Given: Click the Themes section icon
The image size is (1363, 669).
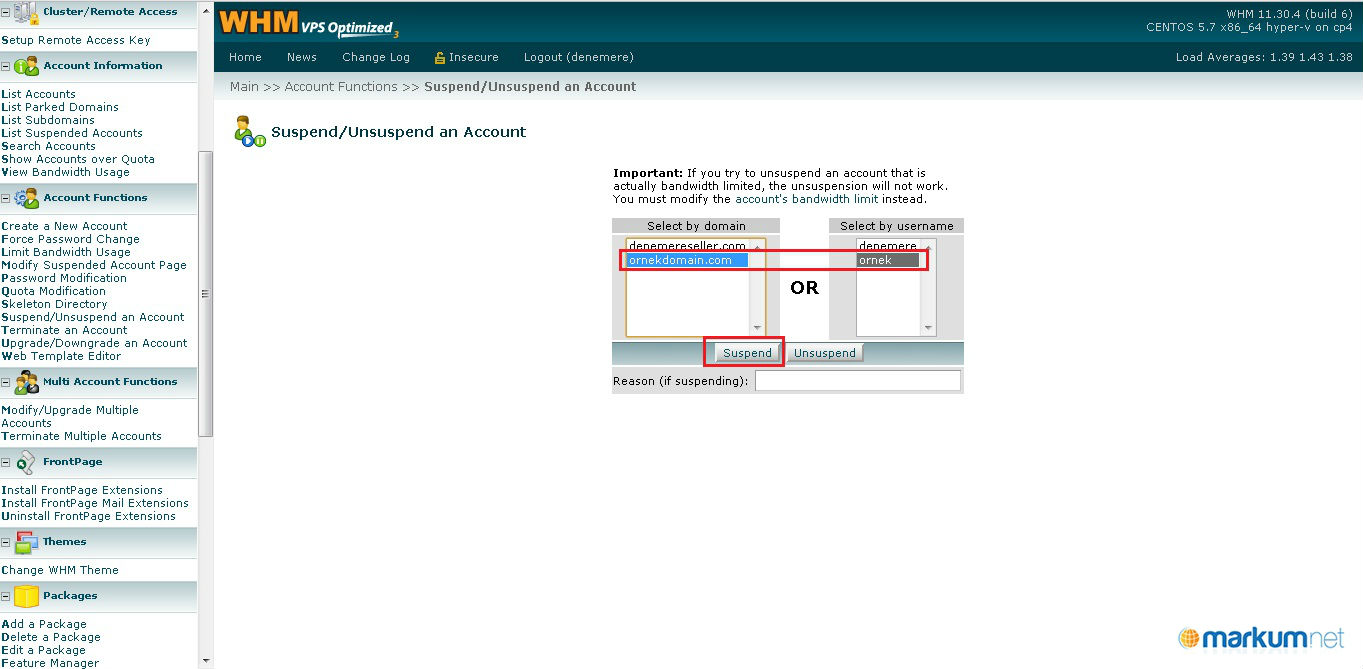Looking at the screenshot, I should [x=26, y=542].
